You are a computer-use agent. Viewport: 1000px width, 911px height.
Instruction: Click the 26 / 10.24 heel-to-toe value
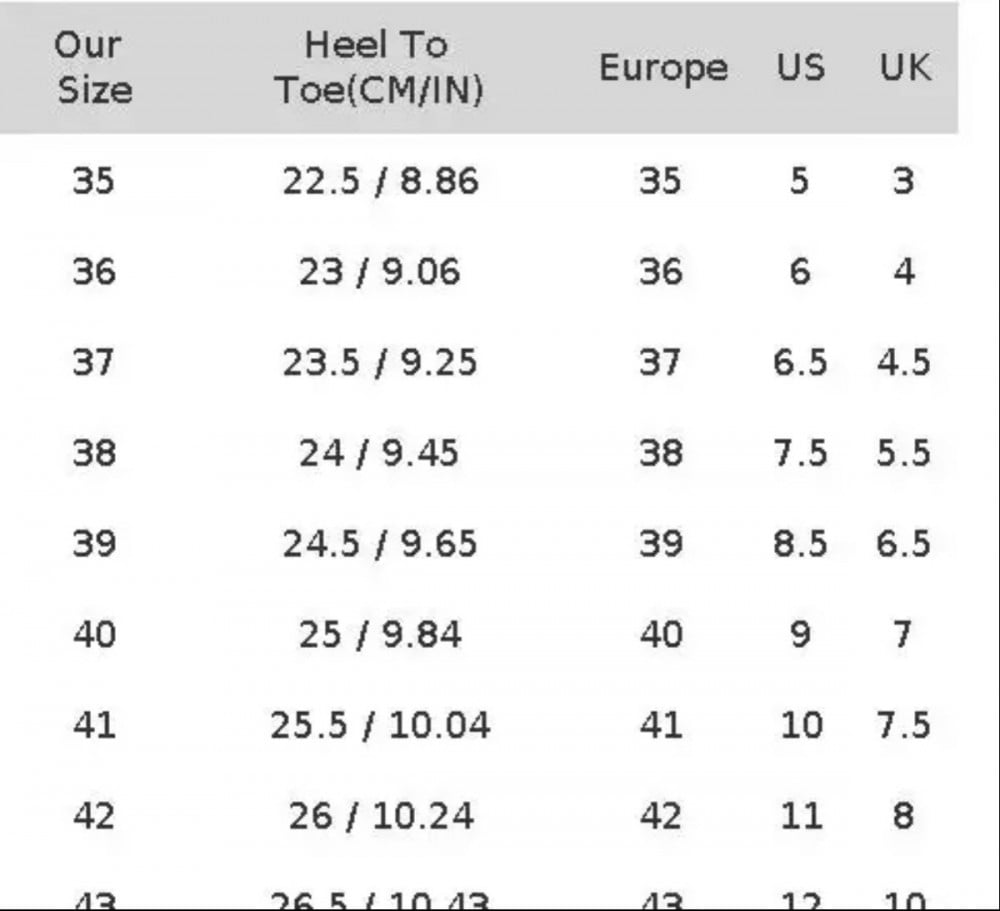[380, 816]
